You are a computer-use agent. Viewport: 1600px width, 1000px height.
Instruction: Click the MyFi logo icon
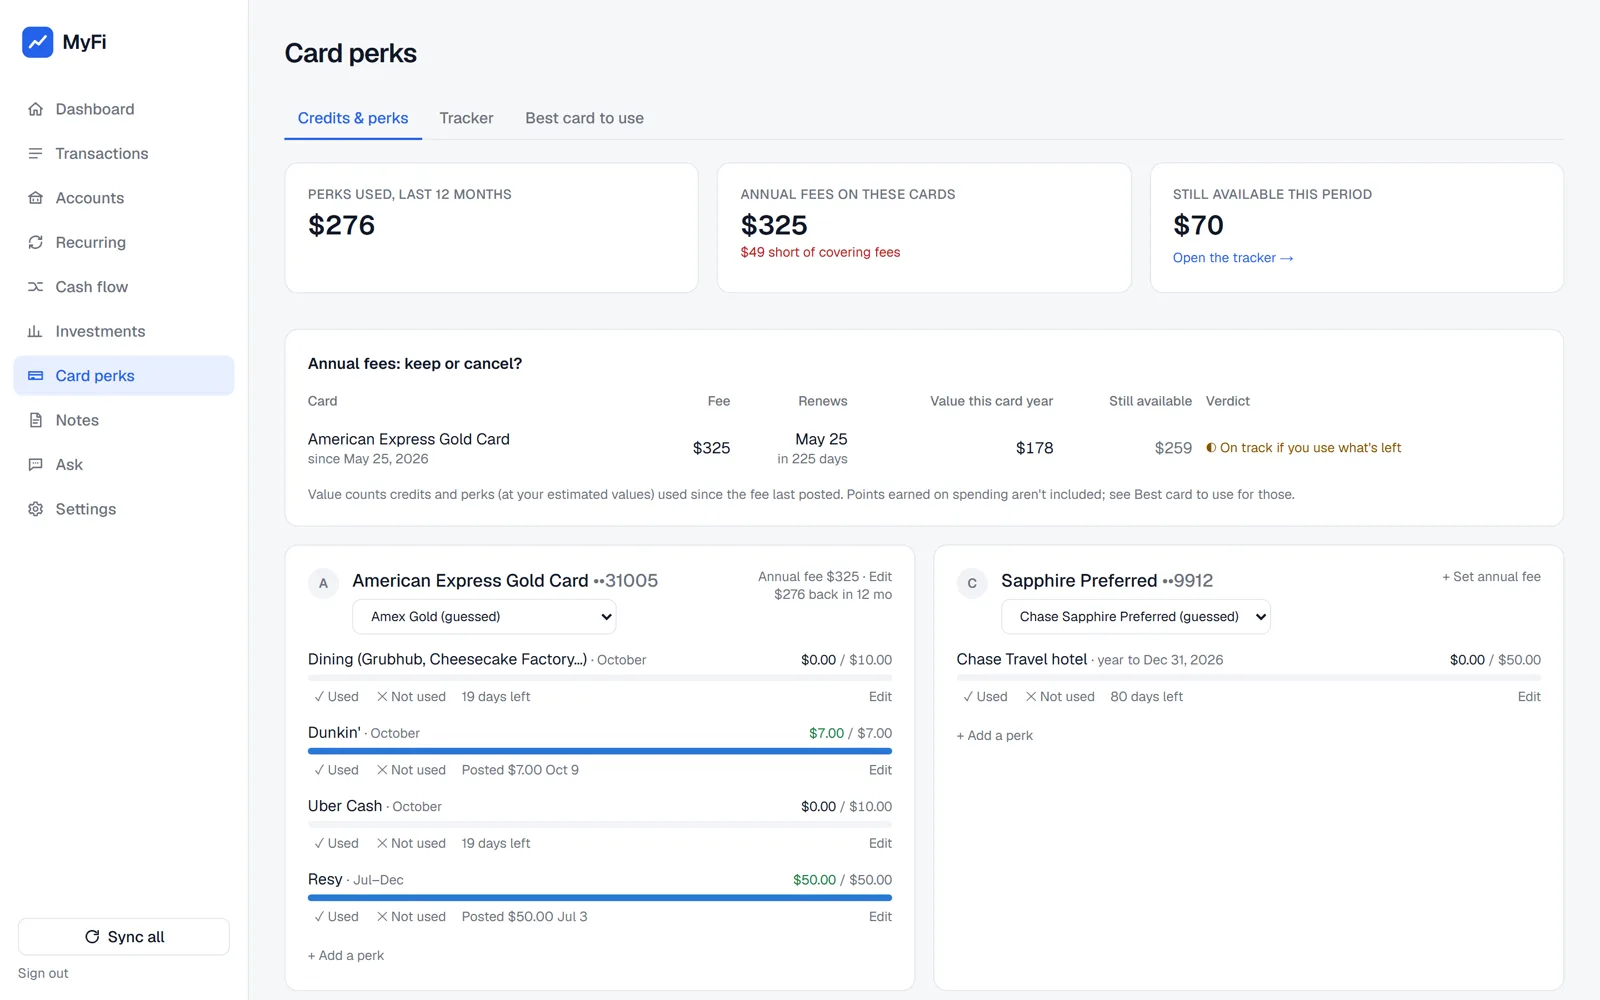click(x=38, y=42)
